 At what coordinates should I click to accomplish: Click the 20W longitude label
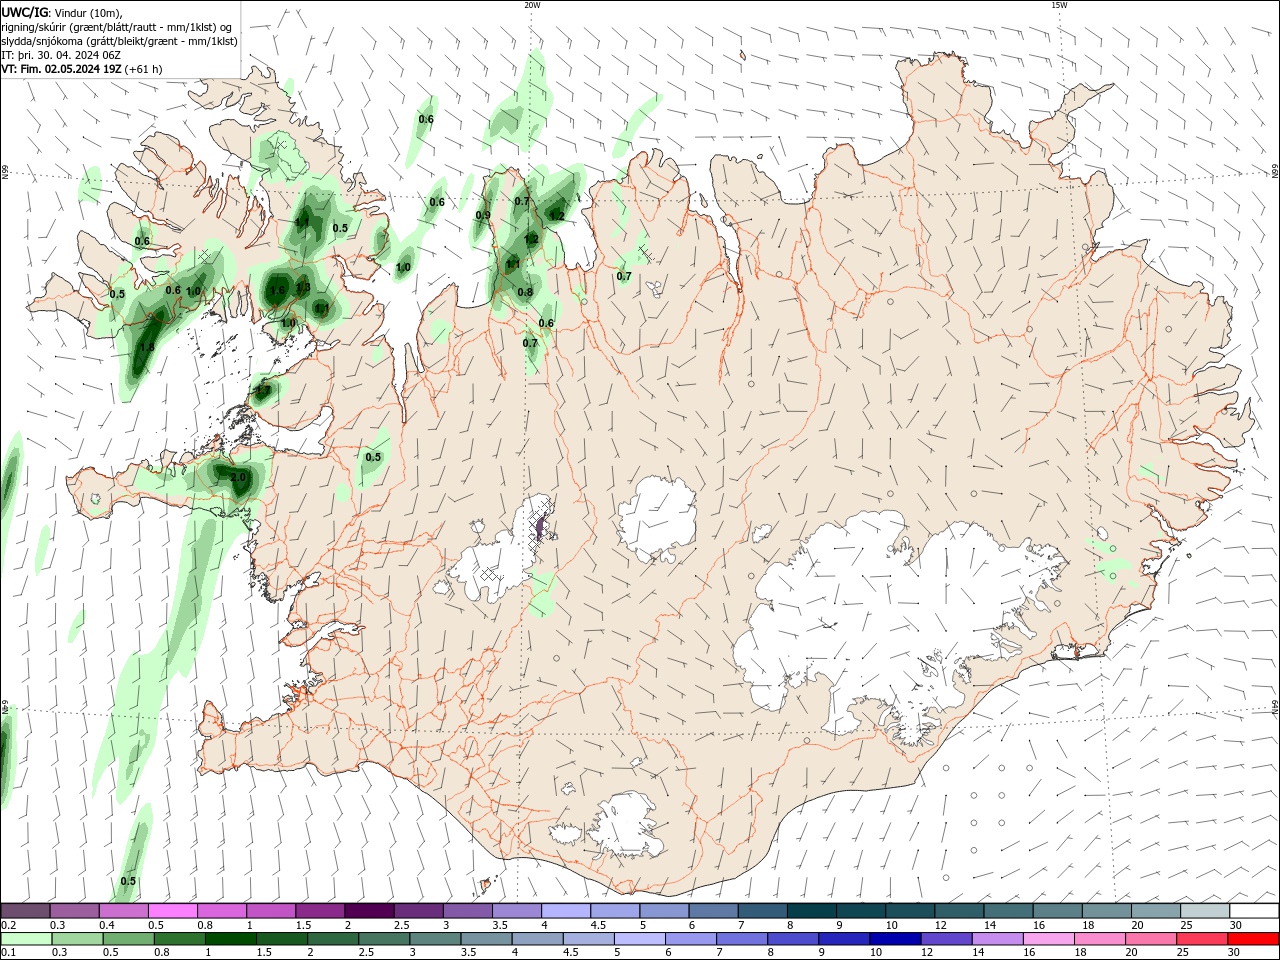532,5
